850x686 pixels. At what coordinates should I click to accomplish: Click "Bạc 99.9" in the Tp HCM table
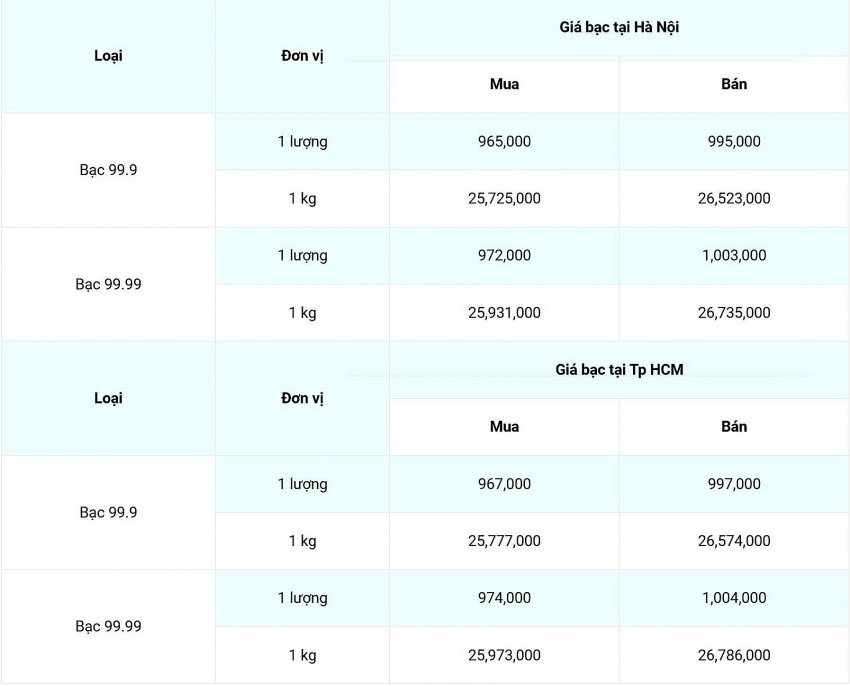pyautogui.click(x=108, y=512)
